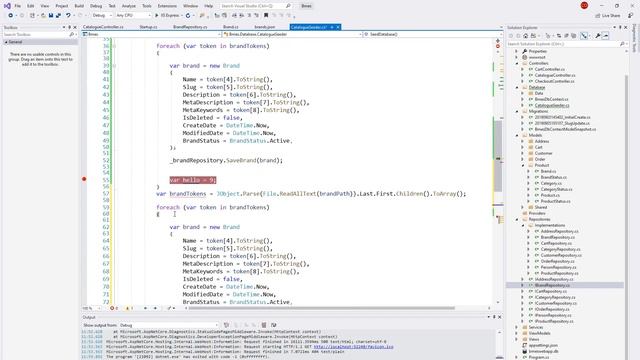Click the errors count indicator
Viewport: 640px width, 360px height.
(x=114, y=308)
